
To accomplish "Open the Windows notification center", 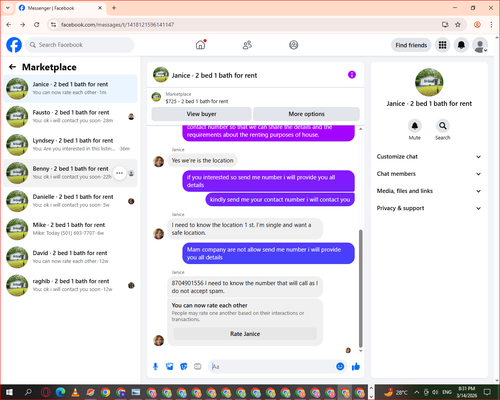I will pyautogui.click(x=487, y=392).
